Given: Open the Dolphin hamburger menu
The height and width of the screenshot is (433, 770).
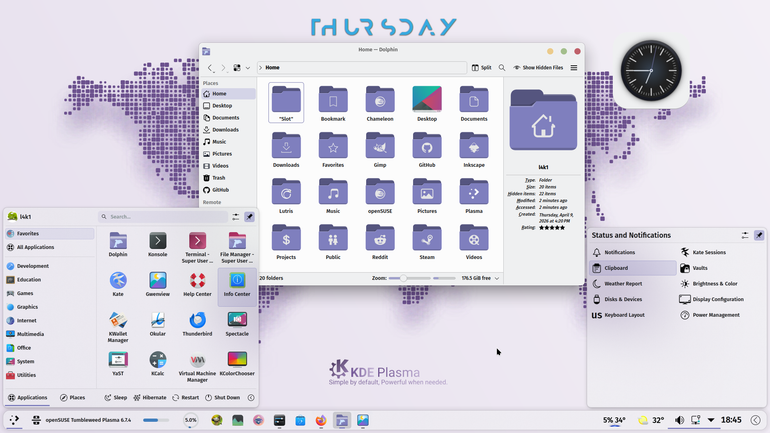Looking at the screenshot, I should (x=574, y=68).
